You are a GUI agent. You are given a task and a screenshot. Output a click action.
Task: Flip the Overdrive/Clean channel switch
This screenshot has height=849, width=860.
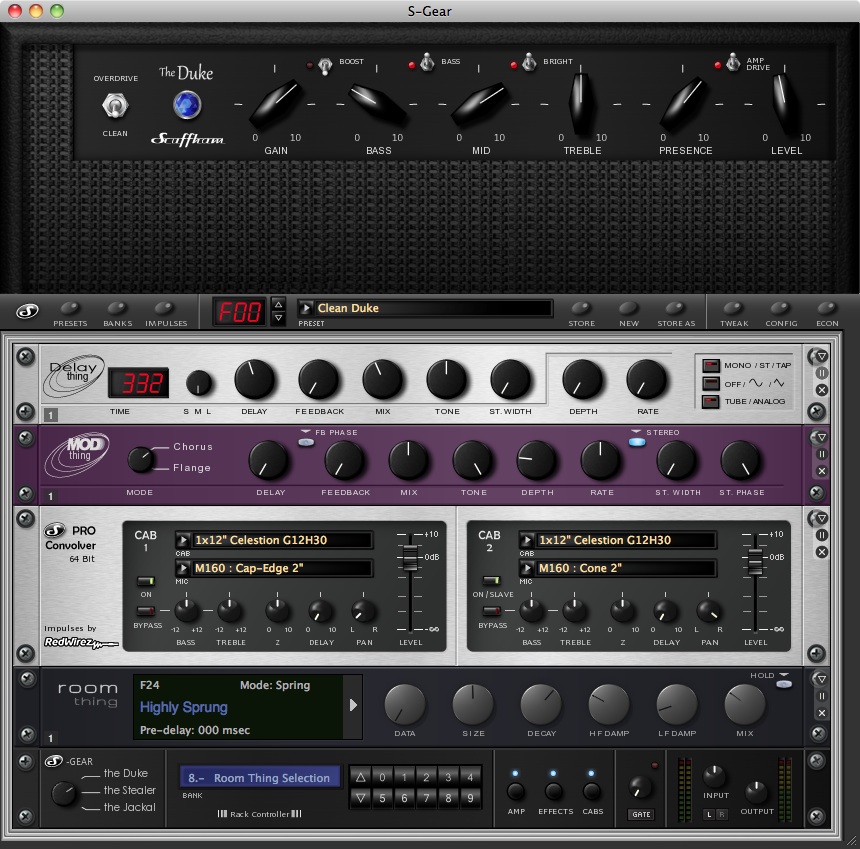coord(115,105)
